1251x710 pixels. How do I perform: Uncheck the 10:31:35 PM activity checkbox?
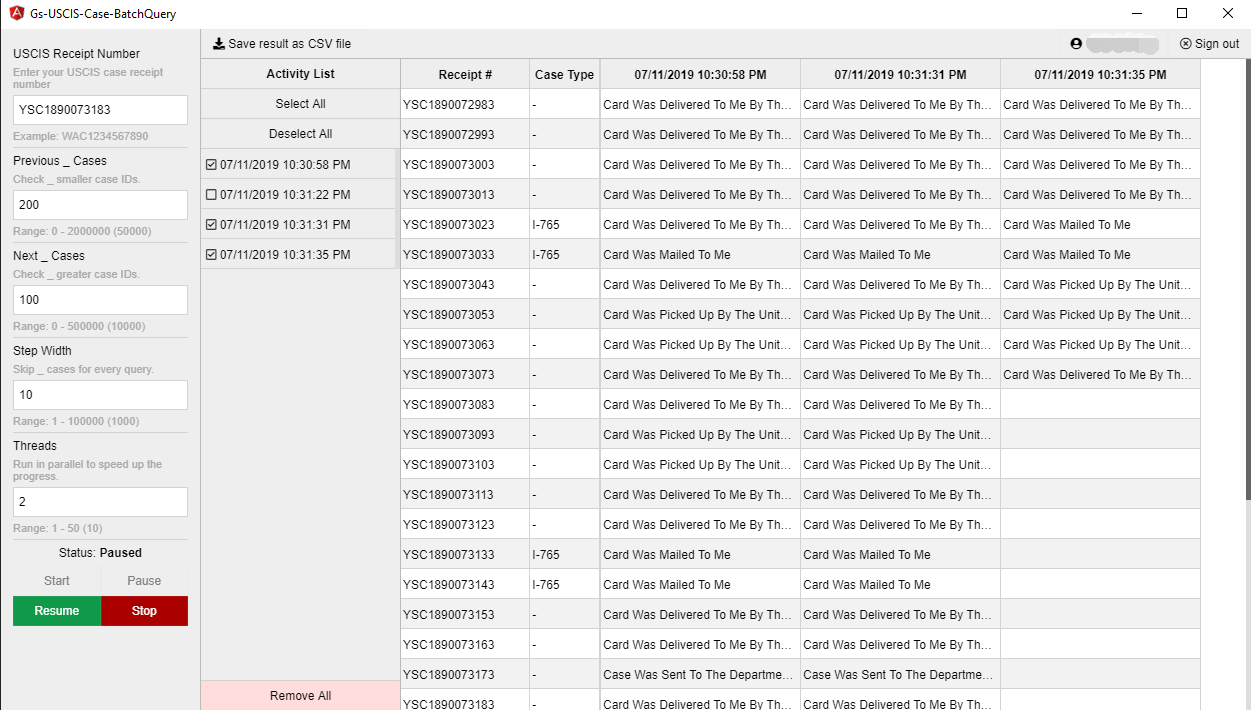(211, 255)
